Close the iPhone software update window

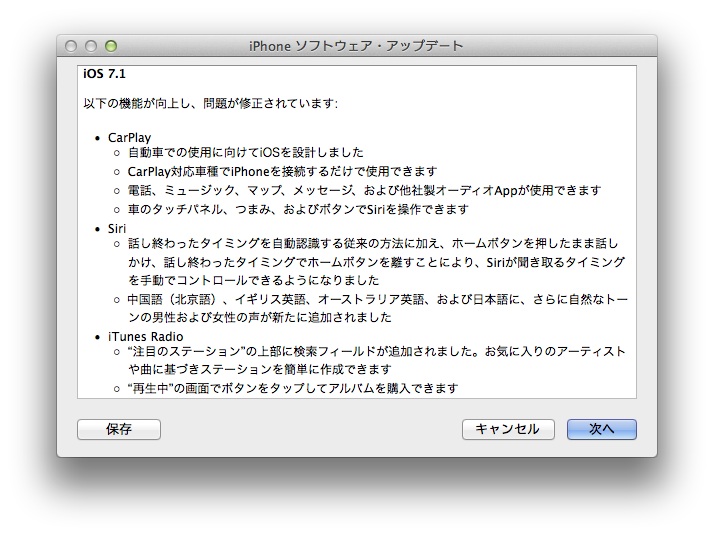click(72, 46)
